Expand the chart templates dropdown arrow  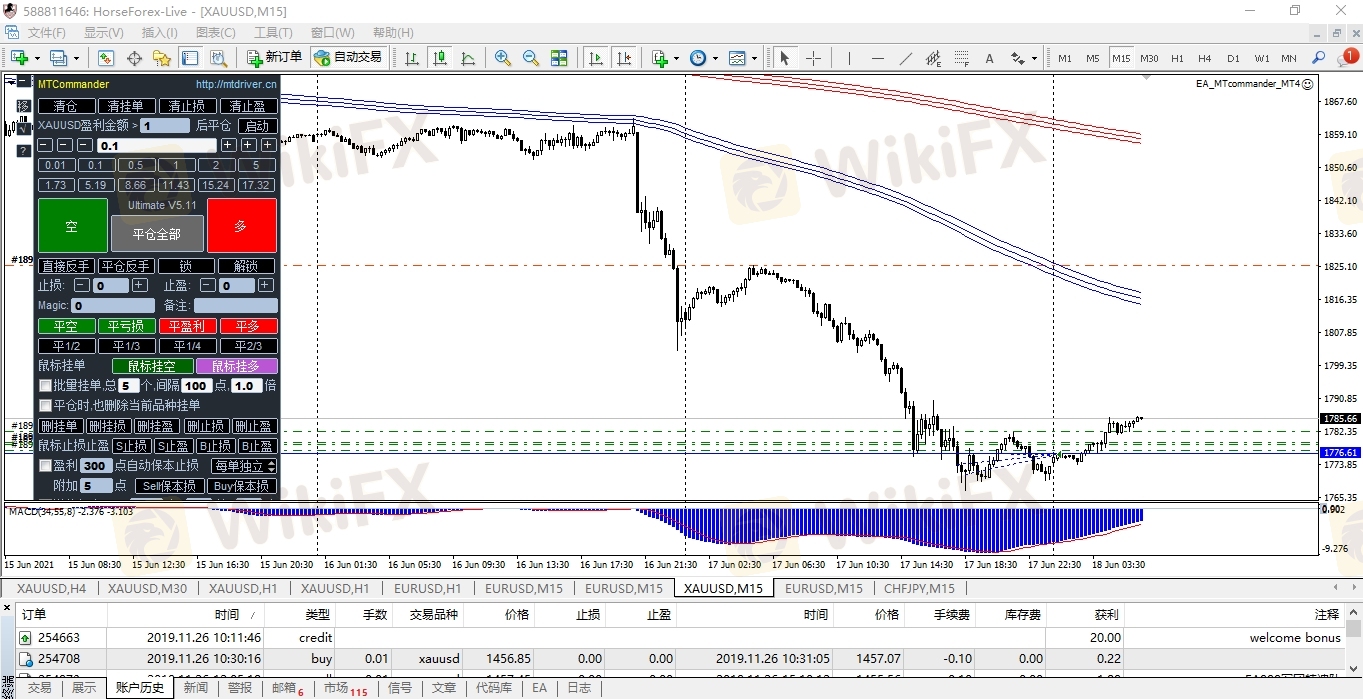click(x=754, y=58)
